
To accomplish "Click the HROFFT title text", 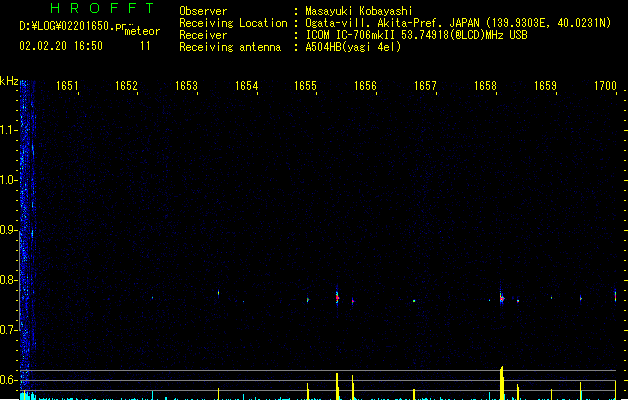I will 103,8.
